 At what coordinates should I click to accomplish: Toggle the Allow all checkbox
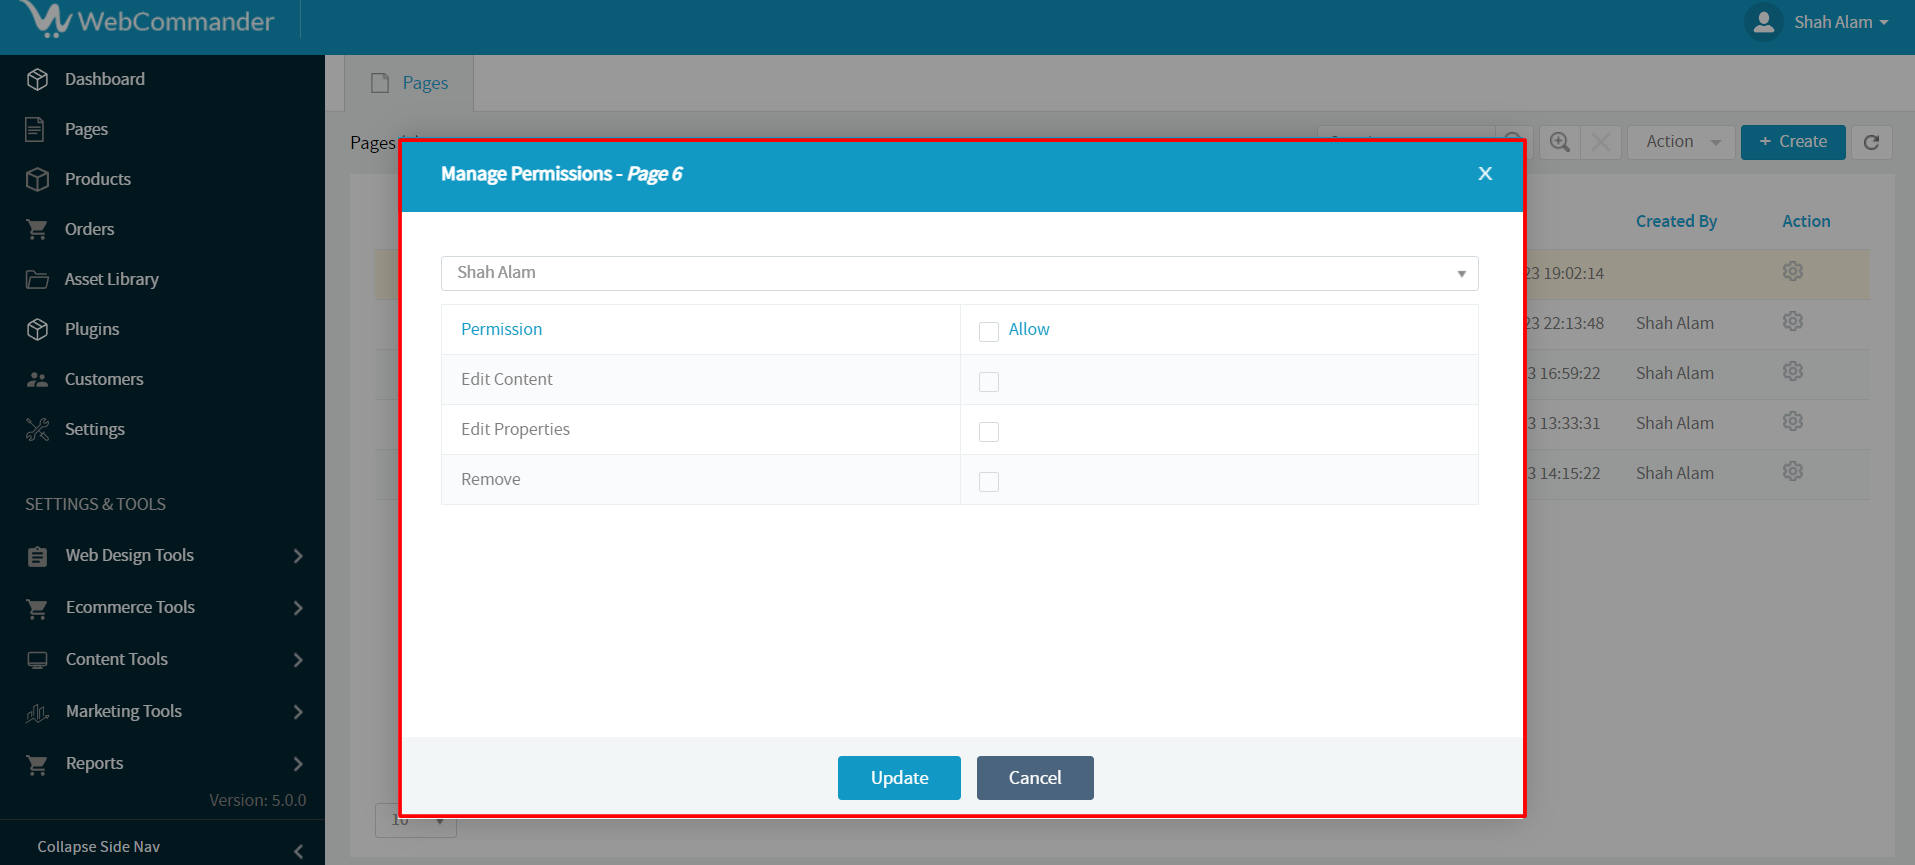(989, 331)
